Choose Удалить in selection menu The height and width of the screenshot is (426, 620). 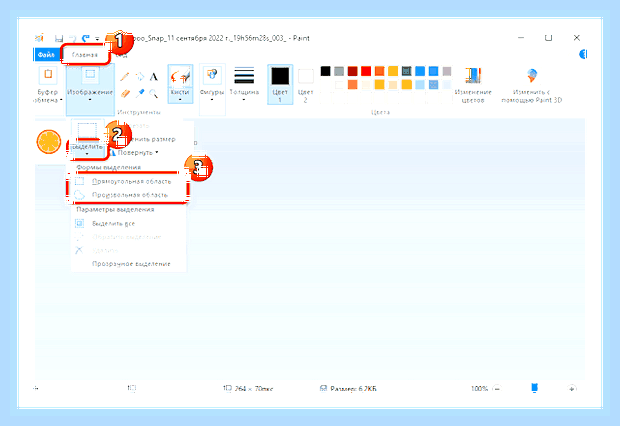tap(129, 250)
